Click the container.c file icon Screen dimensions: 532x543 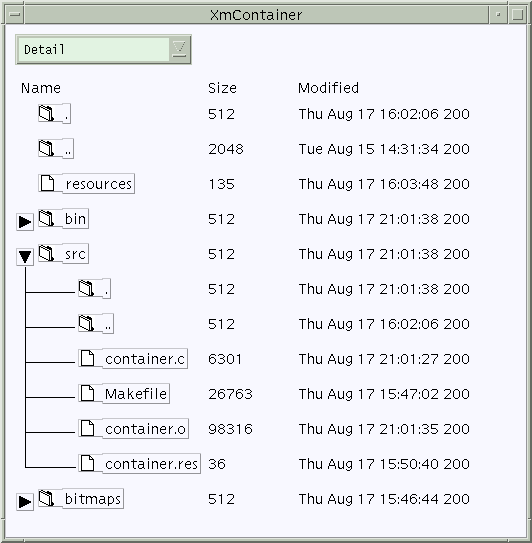(87, 358)
